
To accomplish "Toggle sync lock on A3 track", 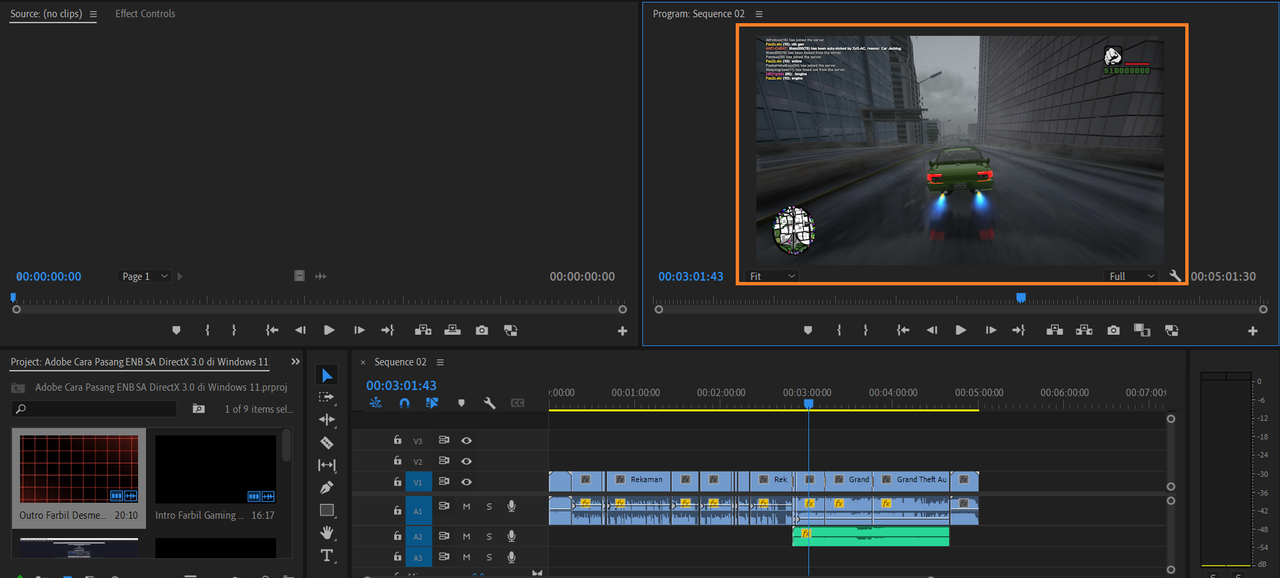I will pyautogui.click(x=444, y=557).
